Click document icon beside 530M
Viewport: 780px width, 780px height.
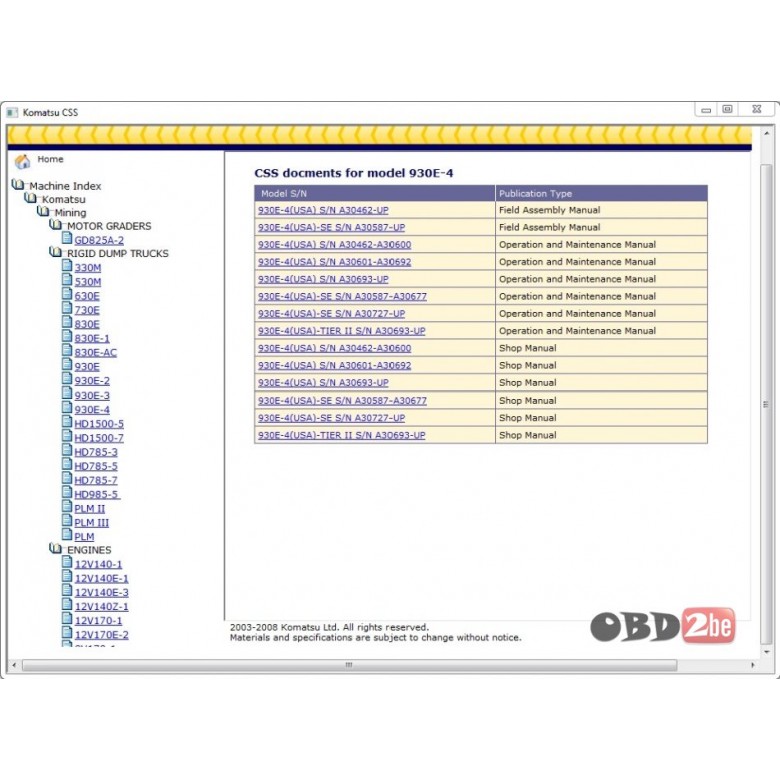click(x=67, y=280)
